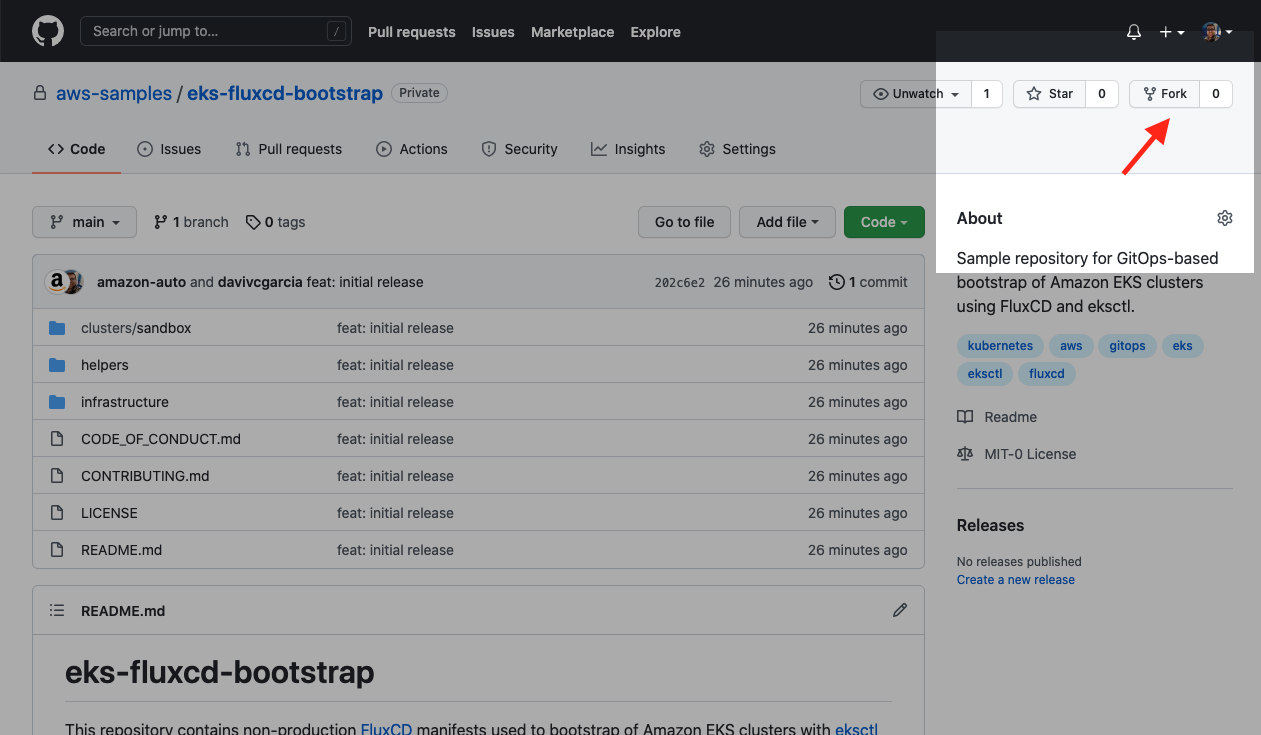Open Issues in top navigation

tap(493, 32)
